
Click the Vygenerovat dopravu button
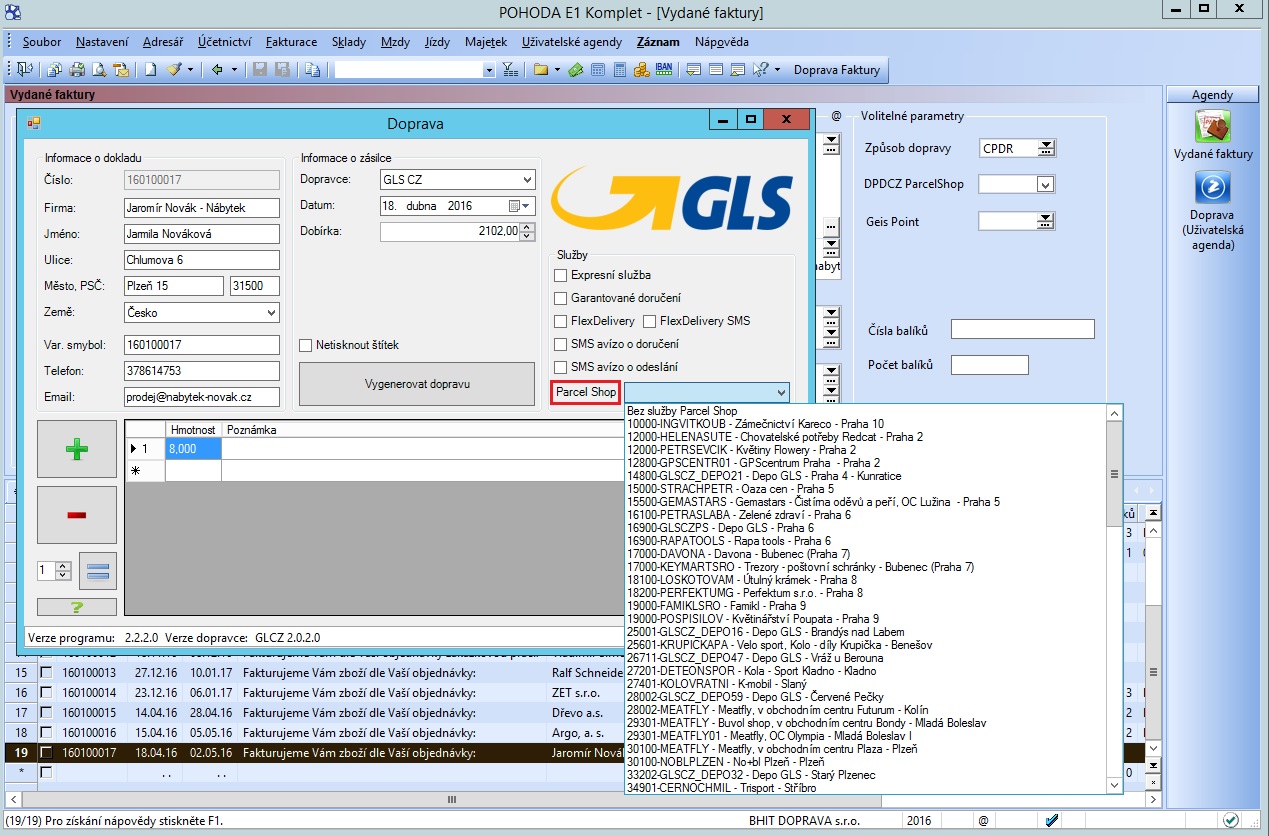coord(417,384)
